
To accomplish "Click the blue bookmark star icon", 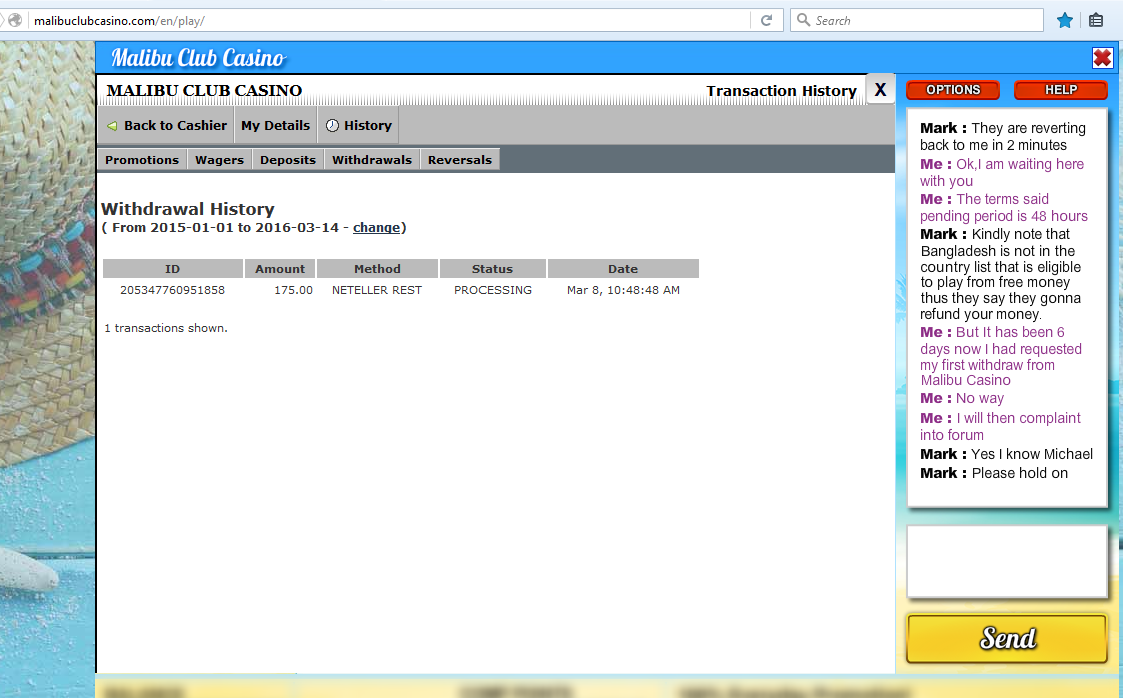I will pyautogui.click(x=1065, y=20).
